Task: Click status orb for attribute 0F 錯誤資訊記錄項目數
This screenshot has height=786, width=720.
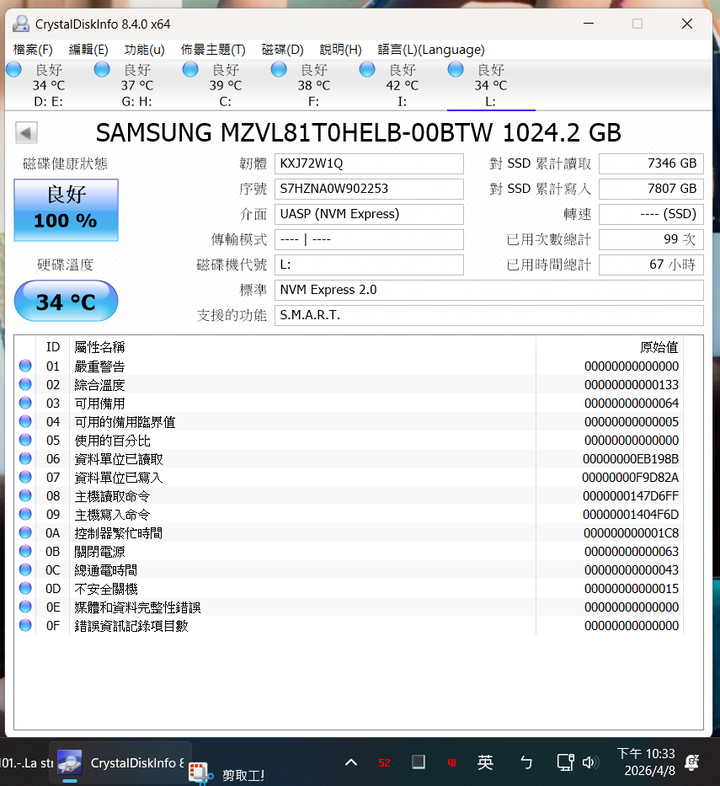Action: point(25,626)
